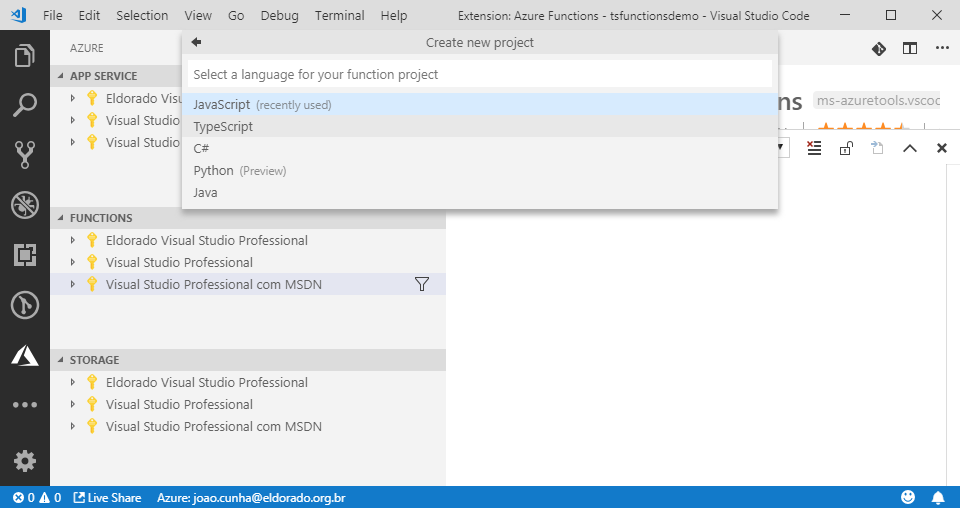Maximize the panel with up chevron
960x508 pixels.
tap(910, 148)
